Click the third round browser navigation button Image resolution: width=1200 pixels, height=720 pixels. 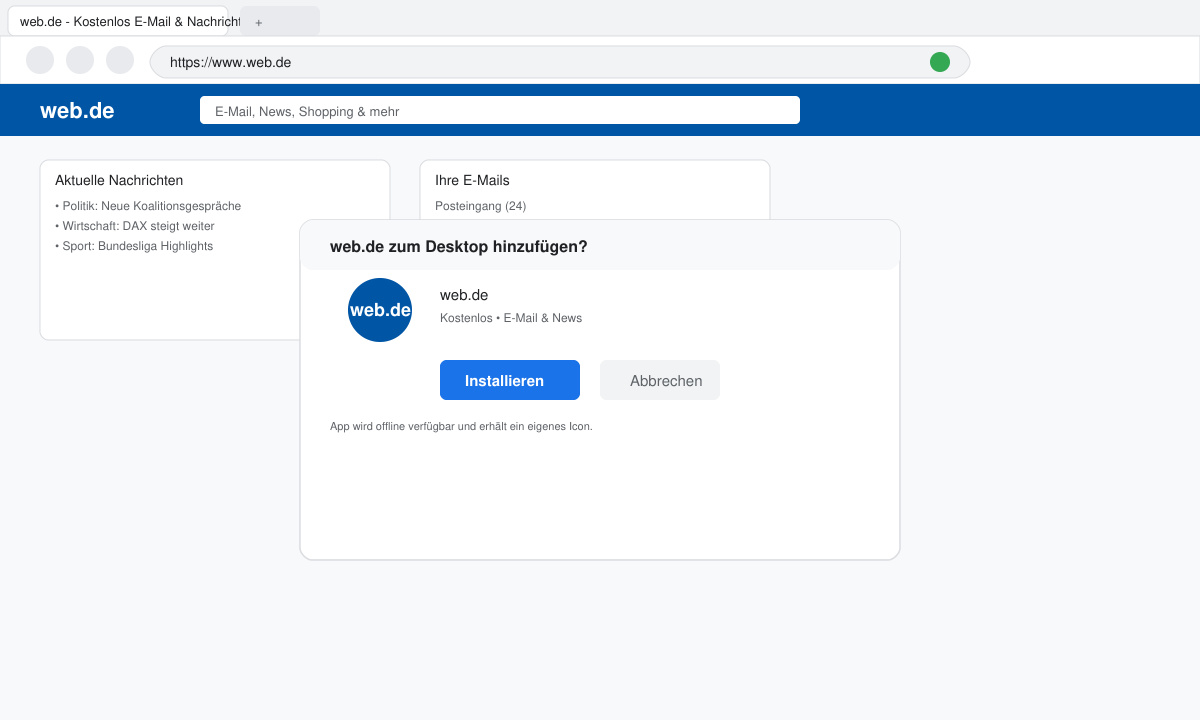tap(120, 60)
